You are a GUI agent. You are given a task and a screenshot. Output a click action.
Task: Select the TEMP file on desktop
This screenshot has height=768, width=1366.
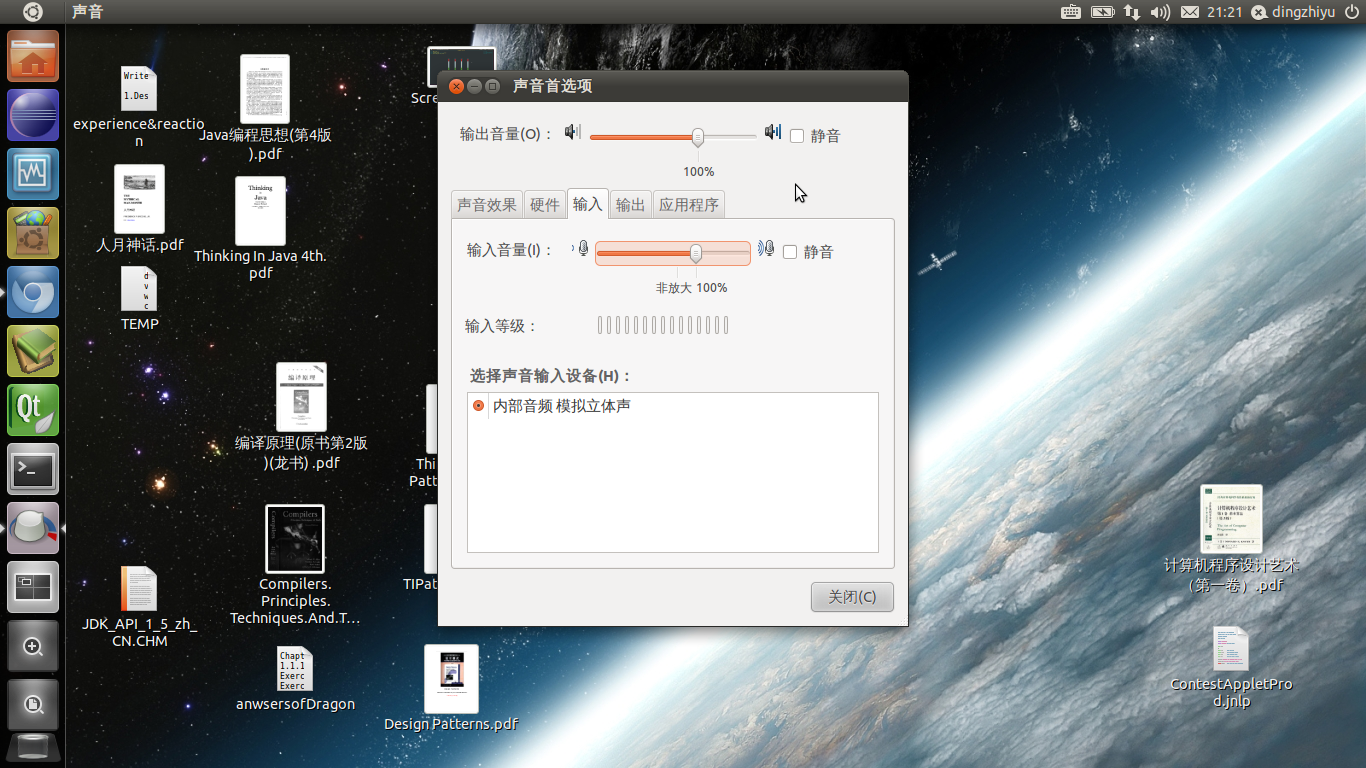[x=140, y=299]
